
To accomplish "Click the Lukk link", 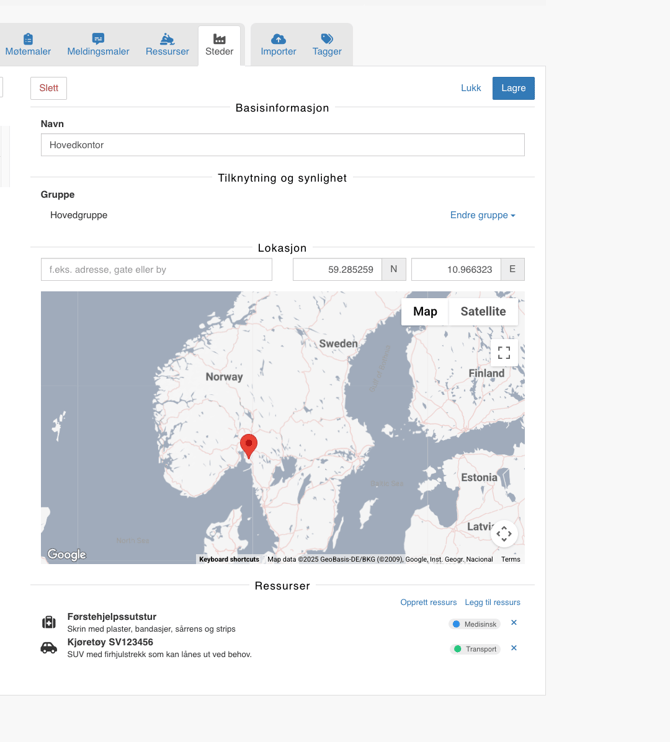I will (471, 88).
